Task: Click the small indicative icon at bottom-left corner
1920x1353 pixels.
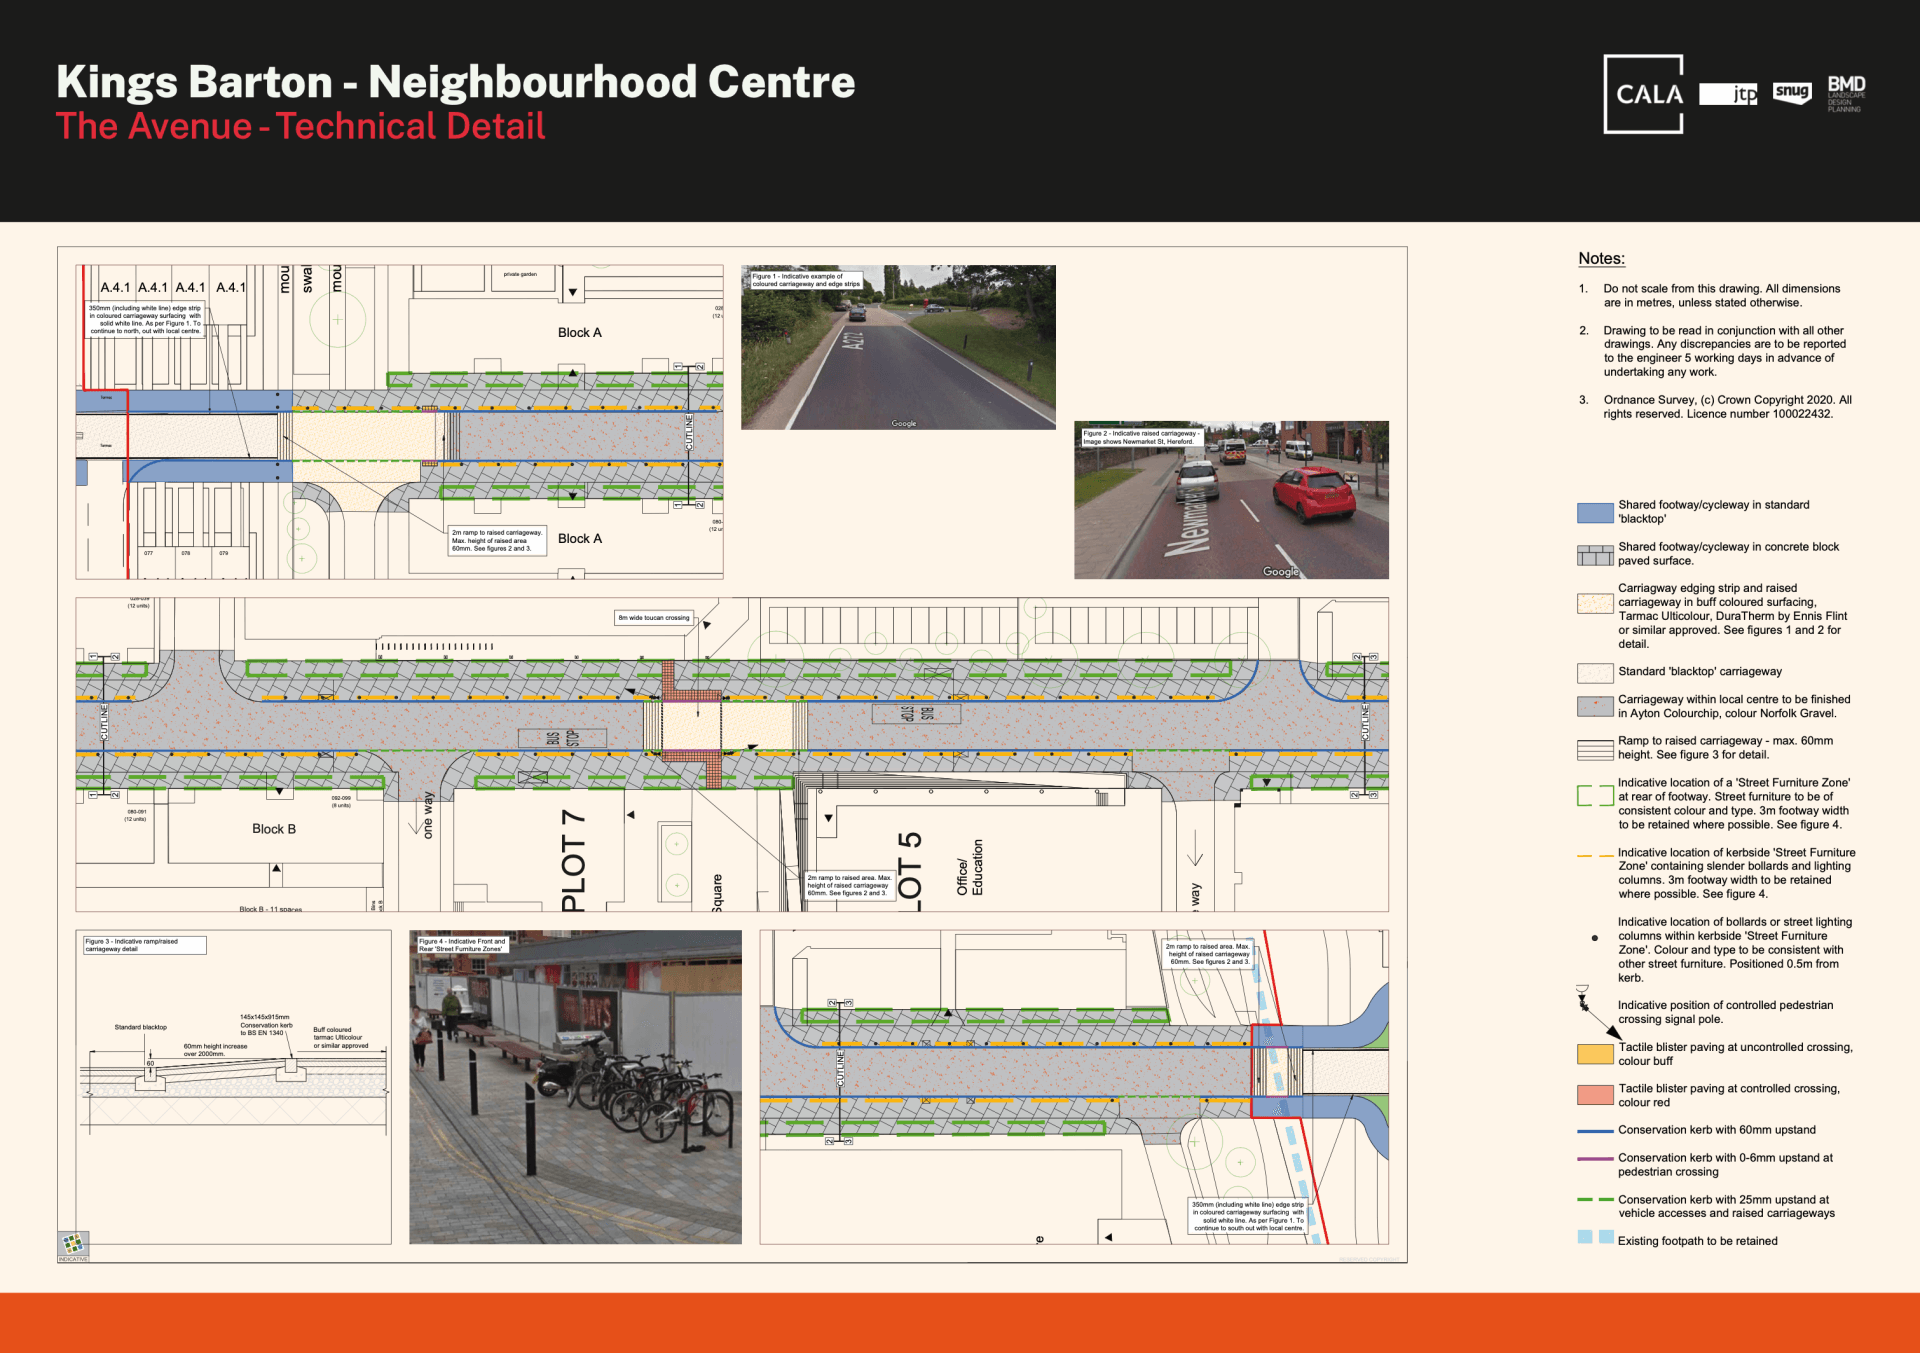Action: click(x=73, y=1244)
